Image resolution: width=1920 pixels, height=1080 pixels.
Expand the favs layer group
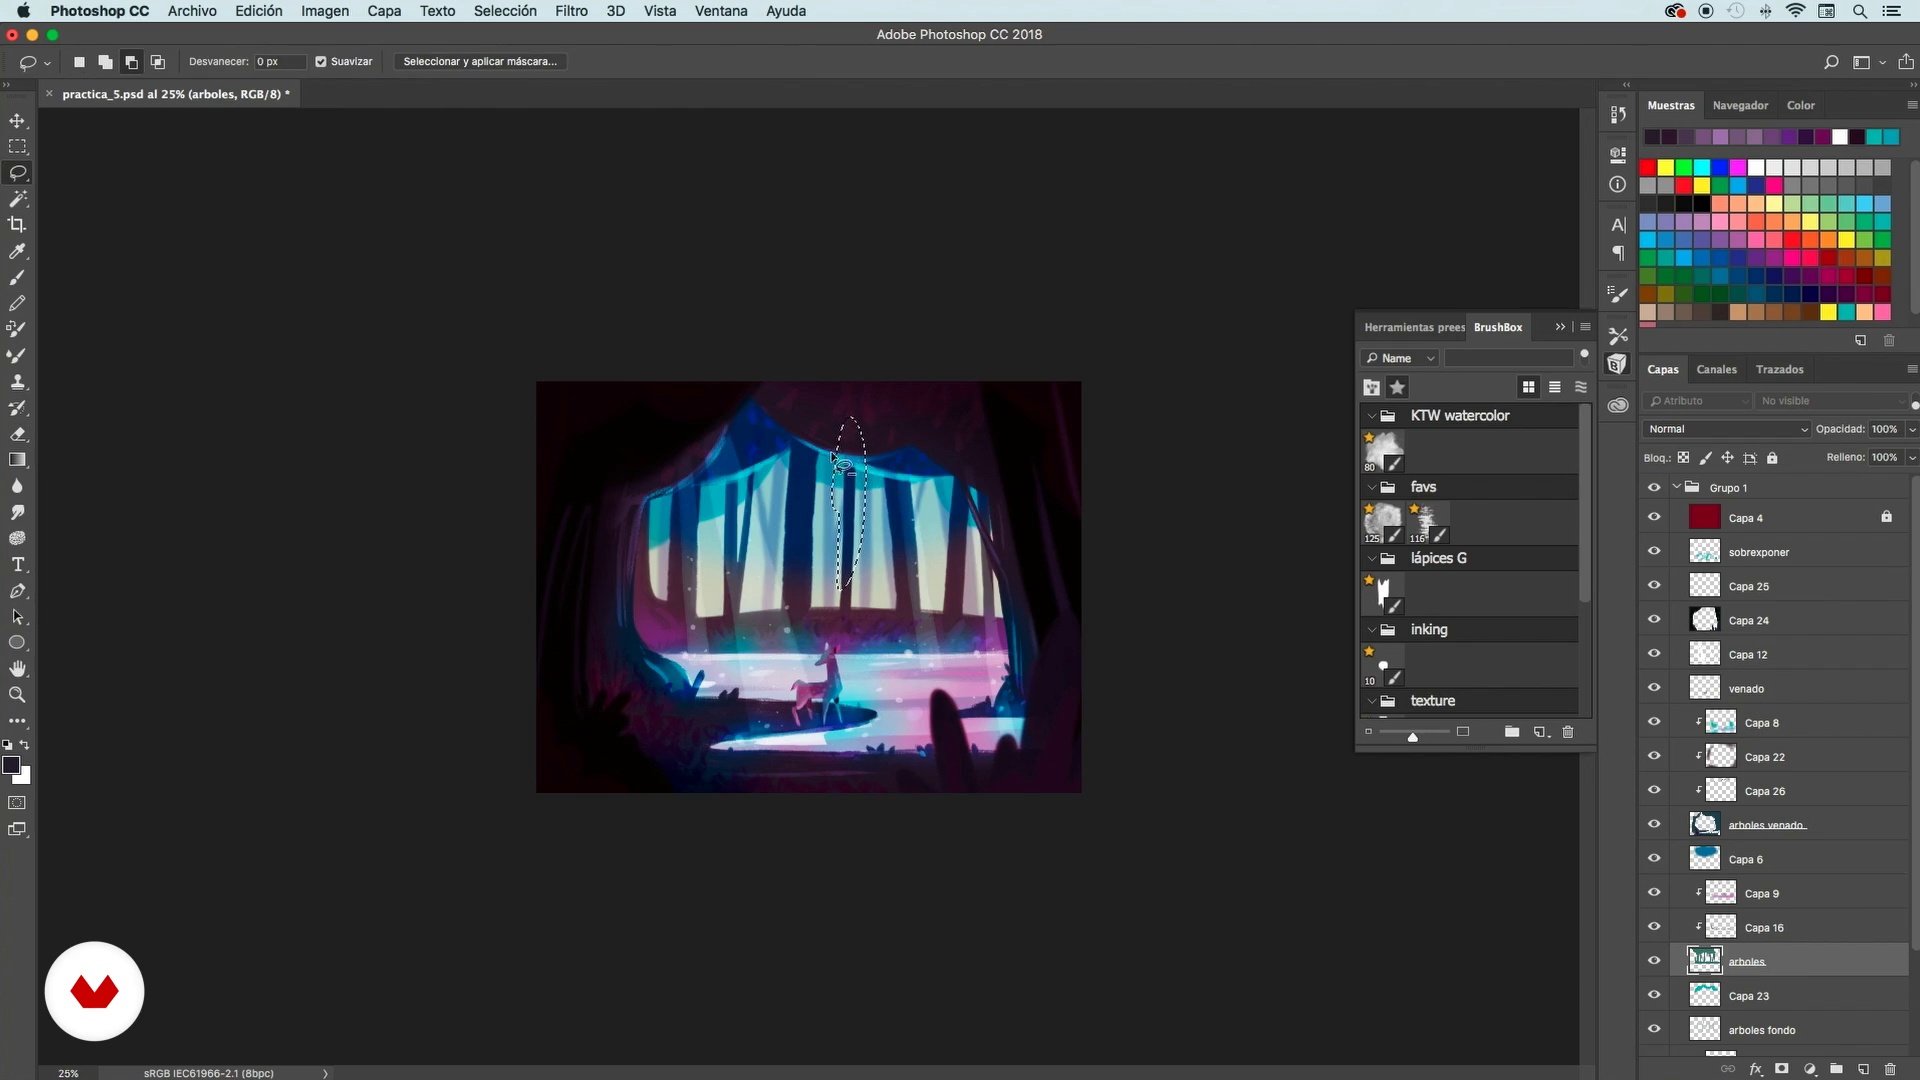pos(1371,487)
